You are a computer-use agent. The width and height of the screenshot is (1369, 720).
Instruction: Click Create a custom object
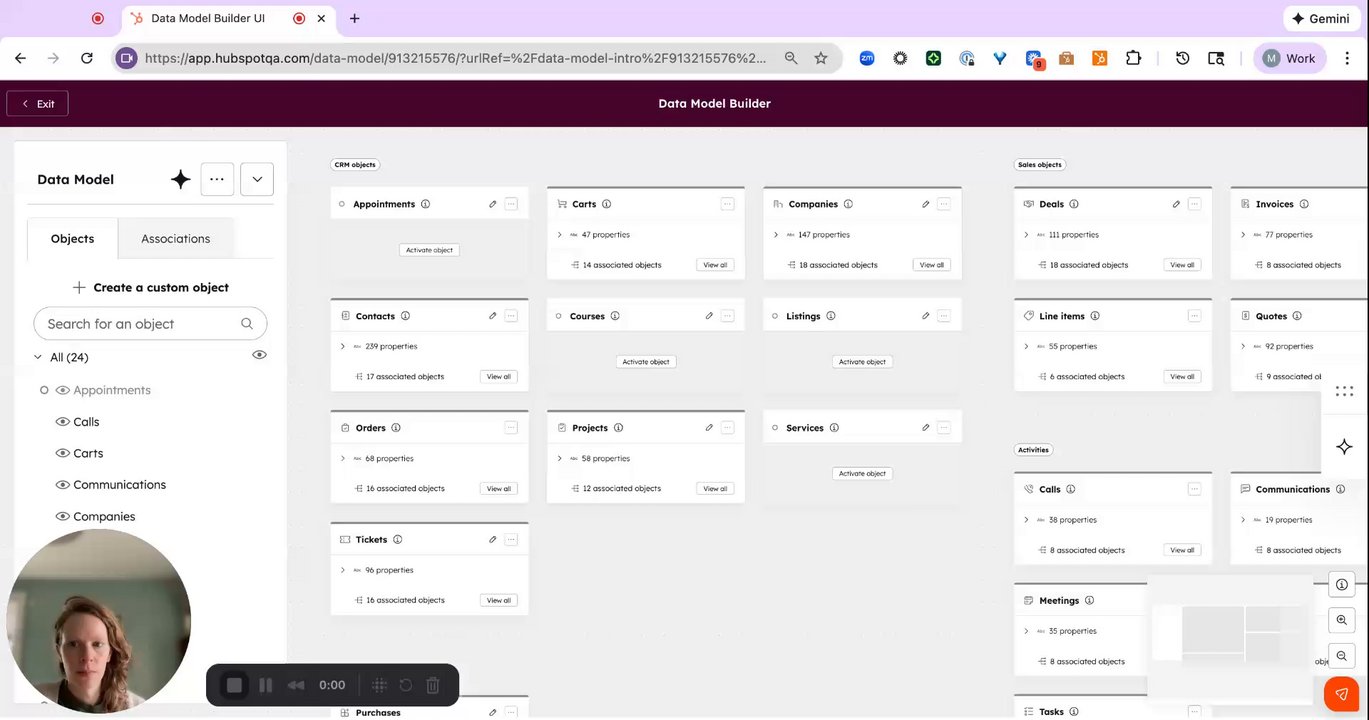[151, 288]
